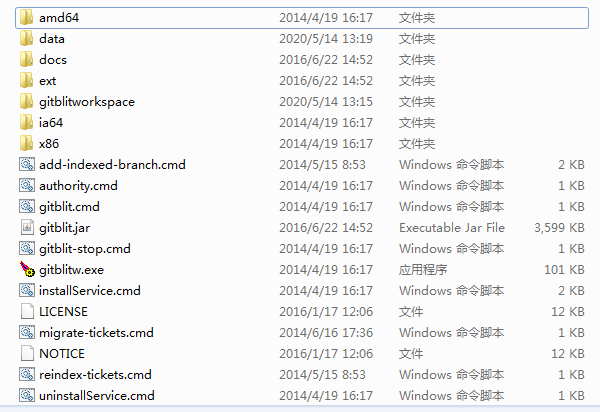Select the file name amd64

tap(59, 18)
